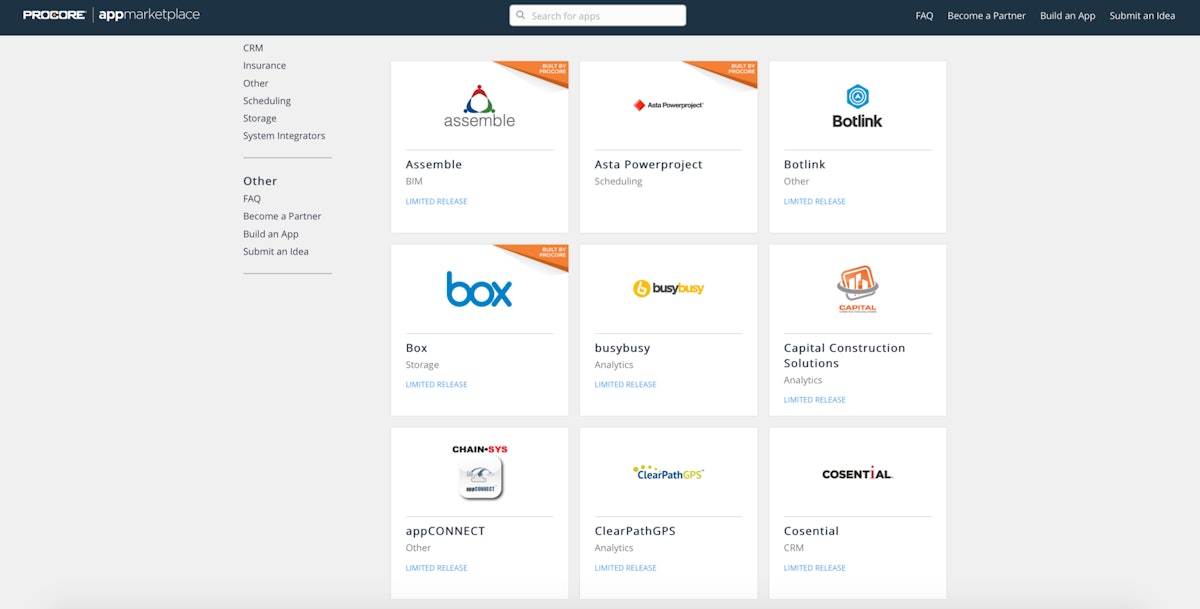Open Build an App from top navigation
This screenshot has height=609, width=1200.
(x=1067, y=16)
